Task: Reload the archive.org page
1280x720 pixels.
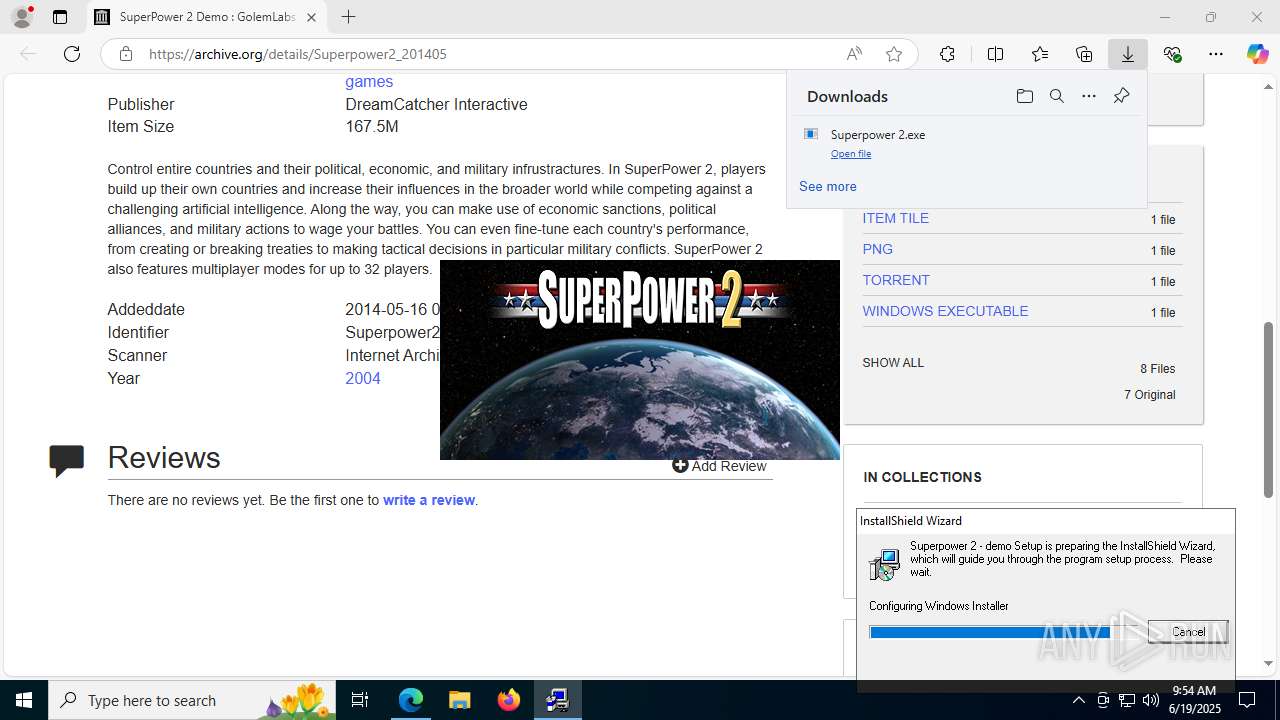Action: click(72, 54)
